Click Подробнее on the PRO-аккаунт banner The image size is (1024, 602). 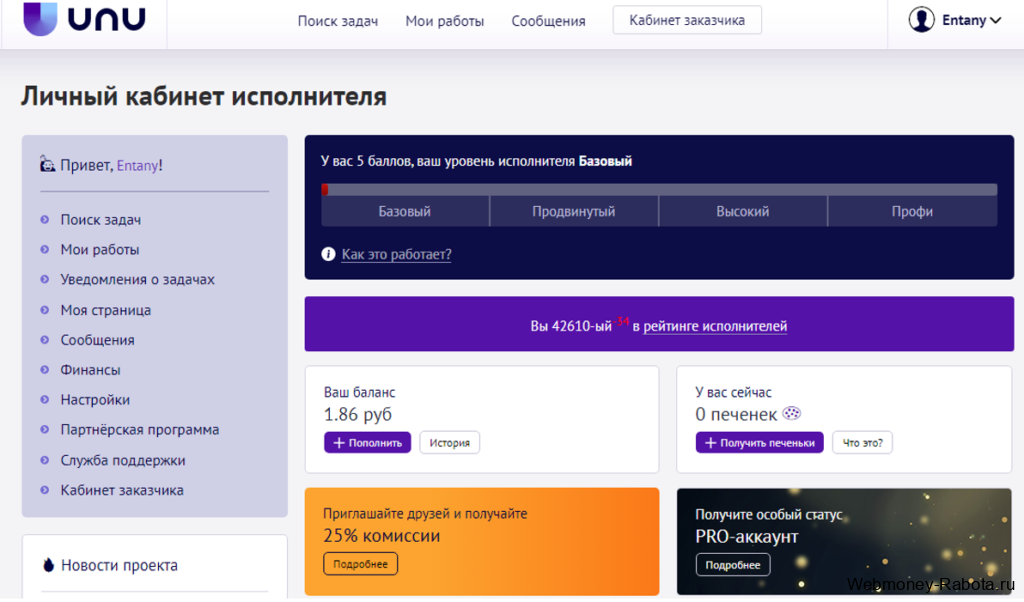[x=733, y=565]
